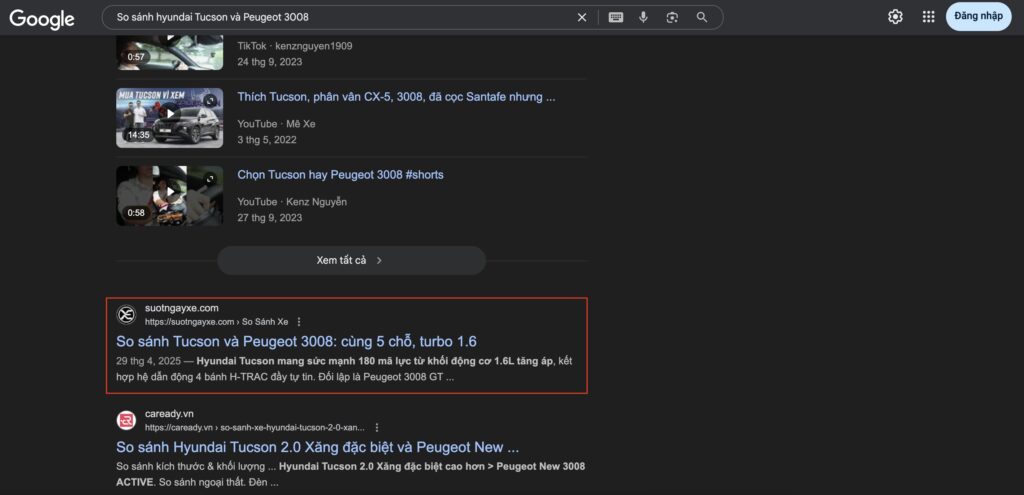Search by image with the Lens icon

pyautogui.click(x=672, y=18)
